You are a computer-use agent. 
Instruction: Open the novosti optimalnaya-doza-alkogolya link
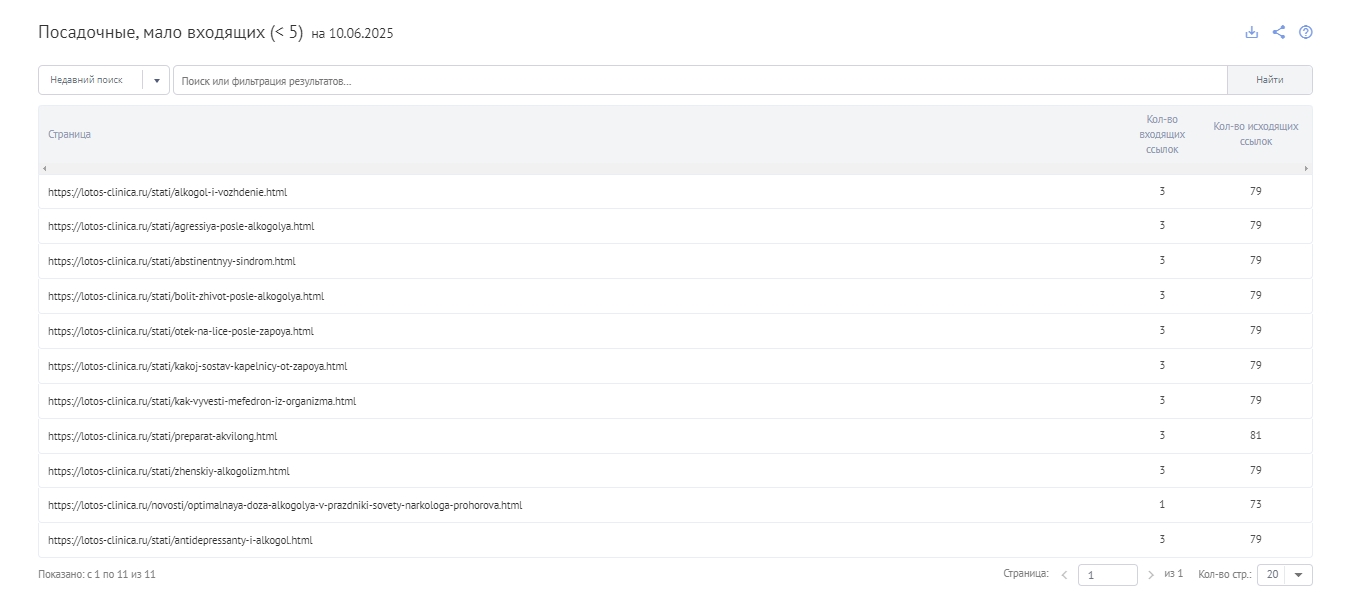coord(285,506)
